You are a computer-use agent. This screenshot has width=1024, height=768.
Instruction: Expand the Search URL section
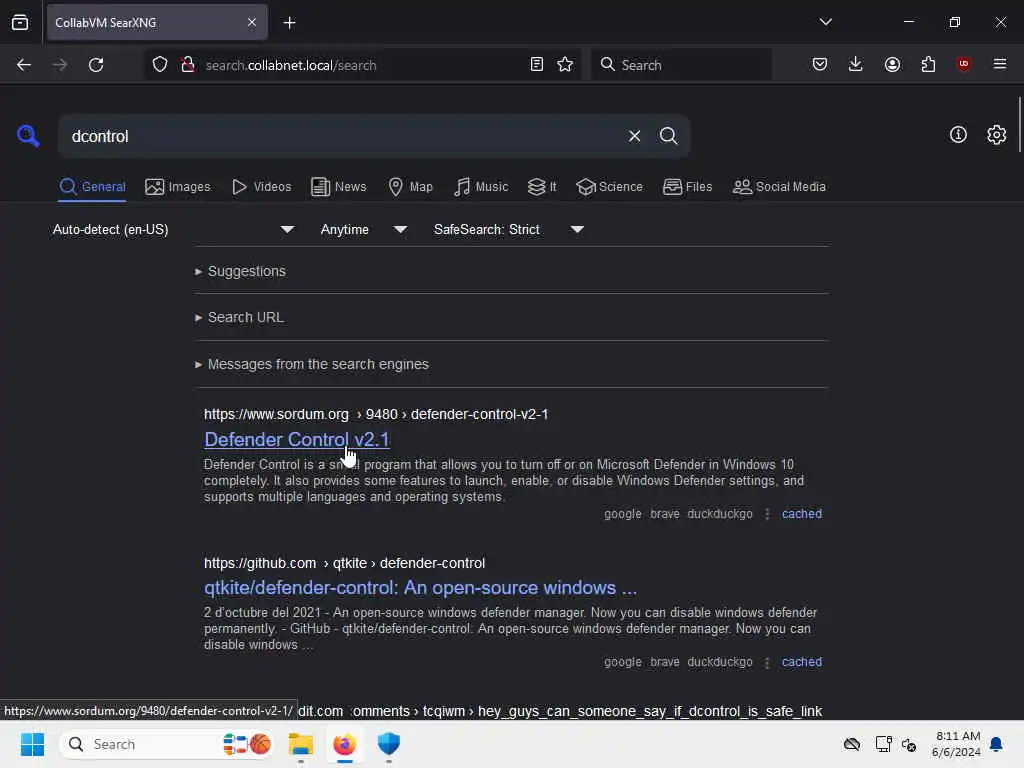coord(239,317)
